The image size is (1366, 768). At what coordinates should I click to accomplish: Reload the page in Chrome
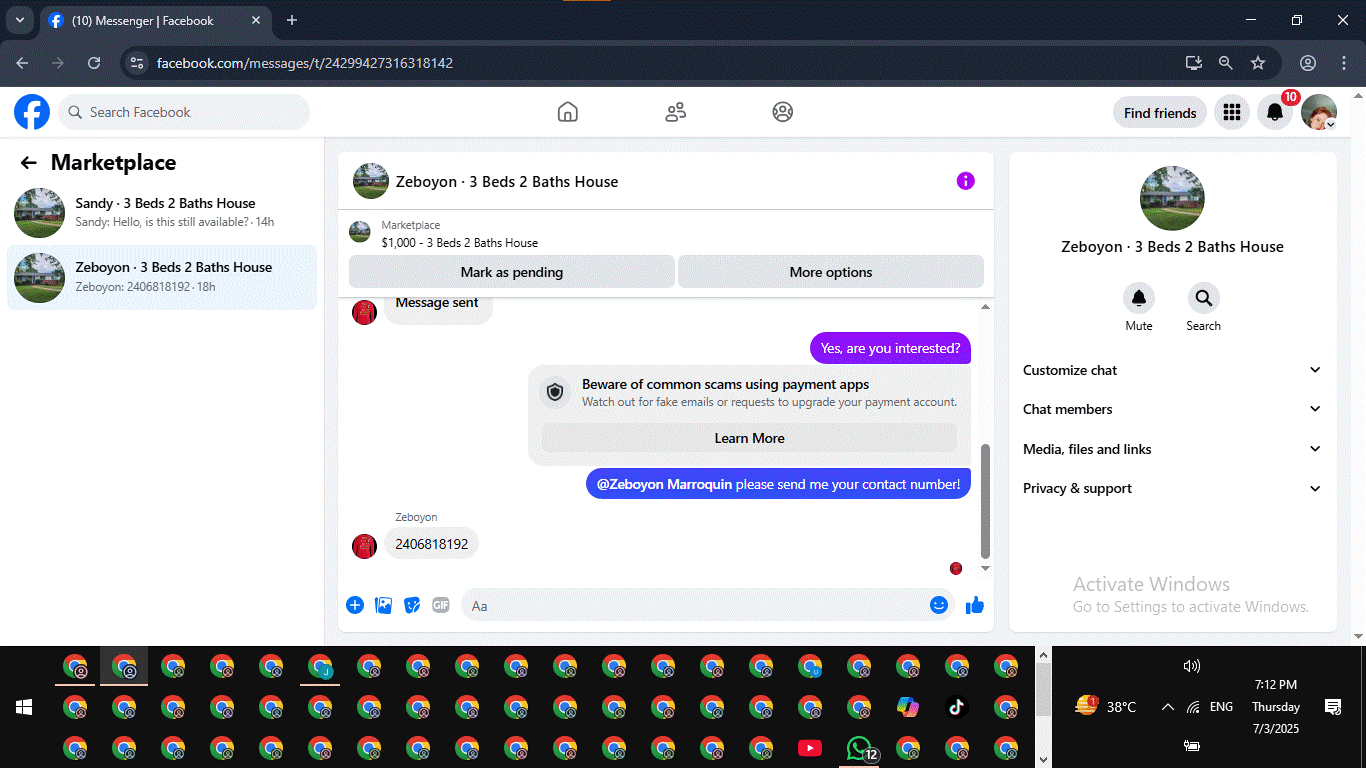coord(94,63)
